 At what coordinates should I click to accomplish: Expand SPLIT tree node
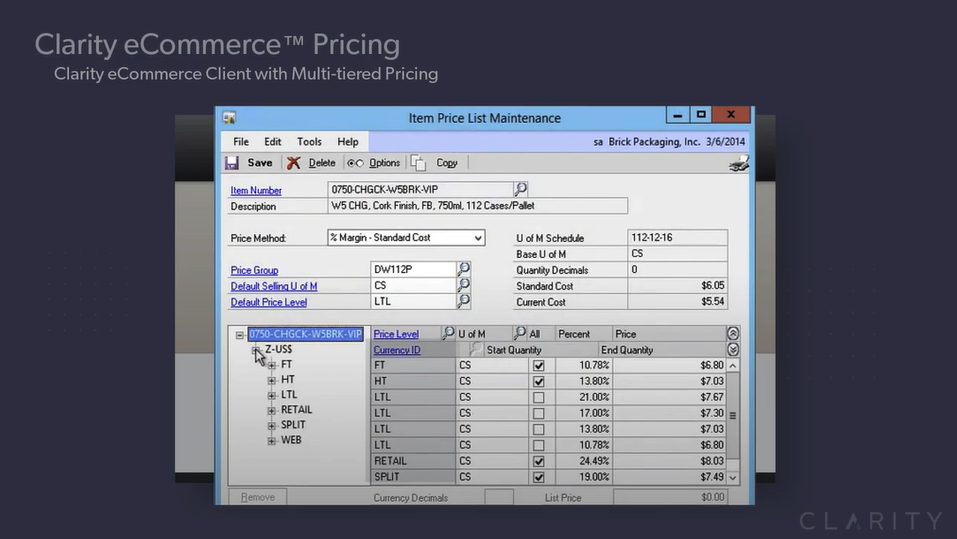[x=272, y=425]
